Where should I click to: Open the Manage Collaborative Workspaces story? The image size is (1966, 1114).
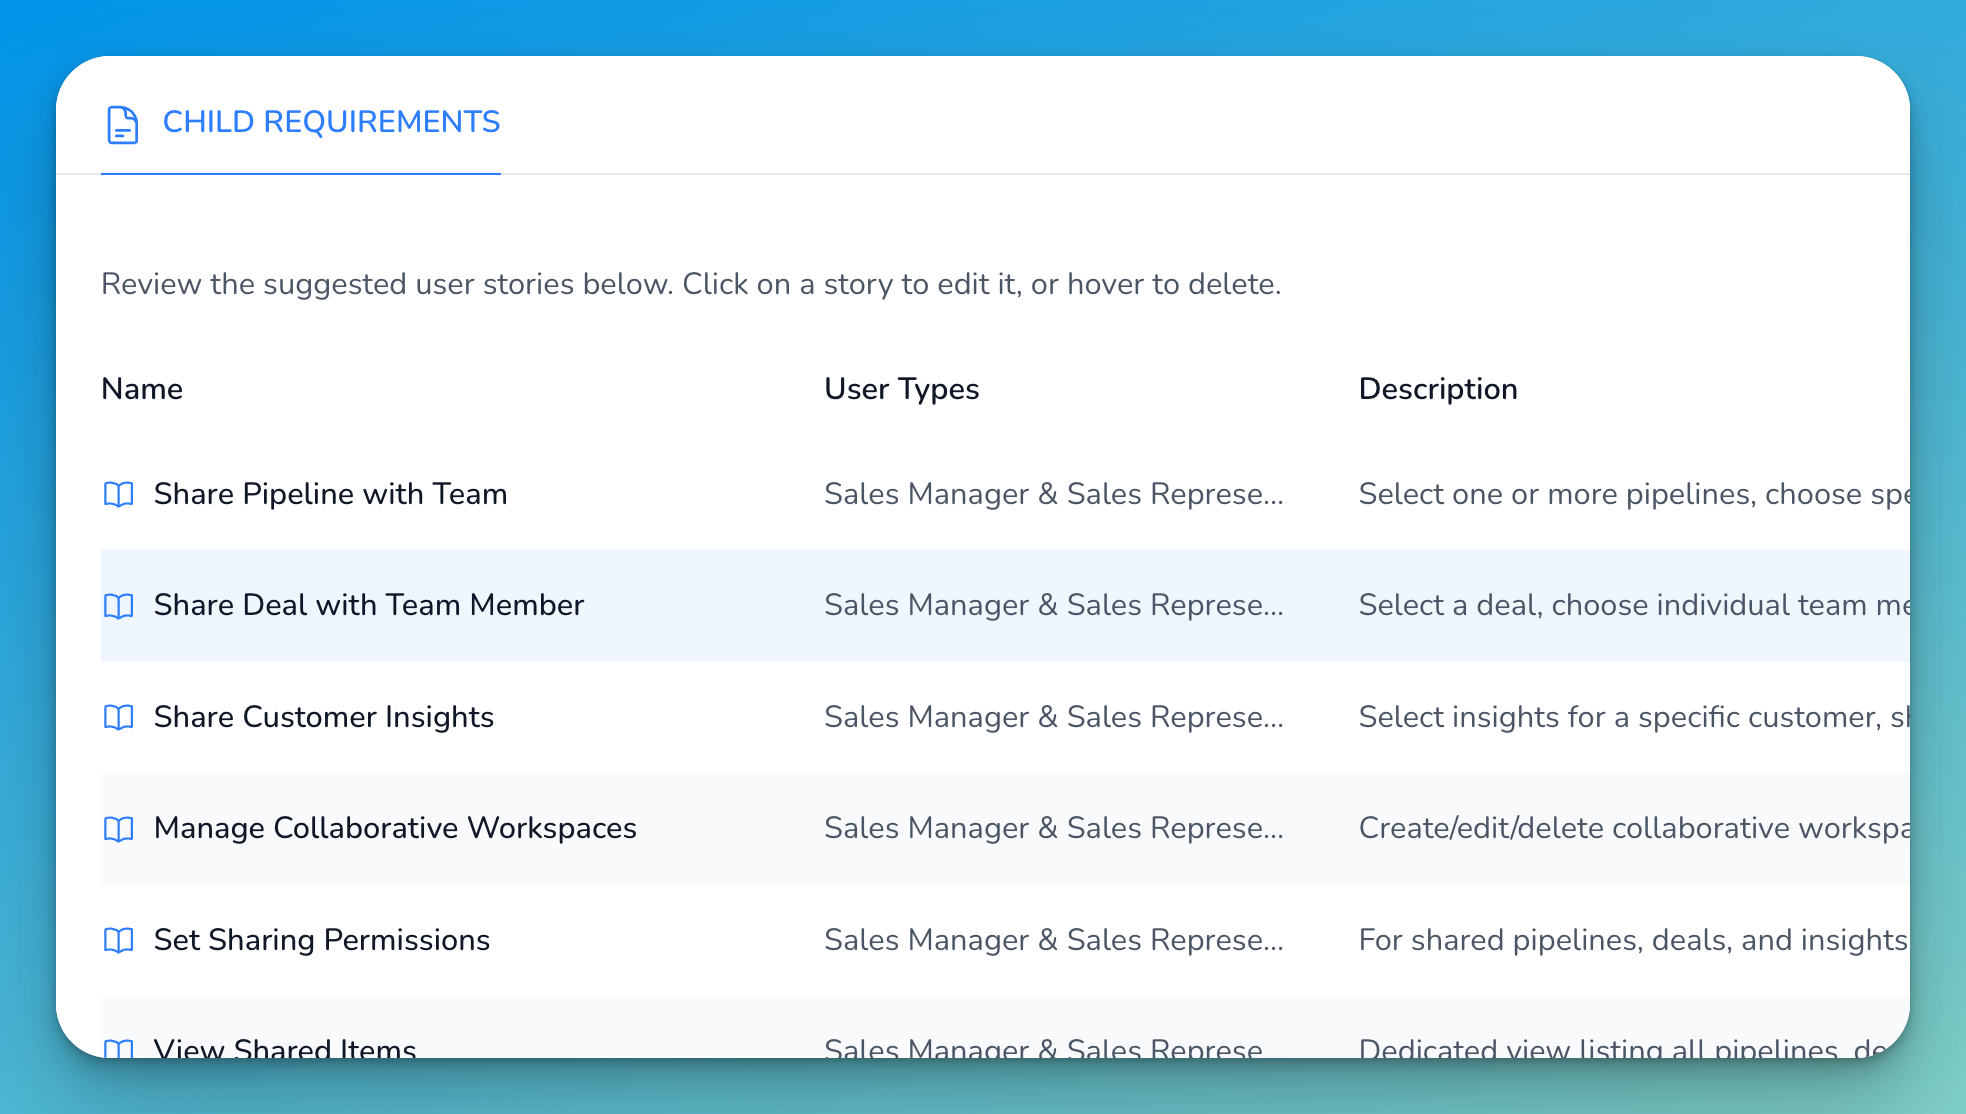coord(394,829)
